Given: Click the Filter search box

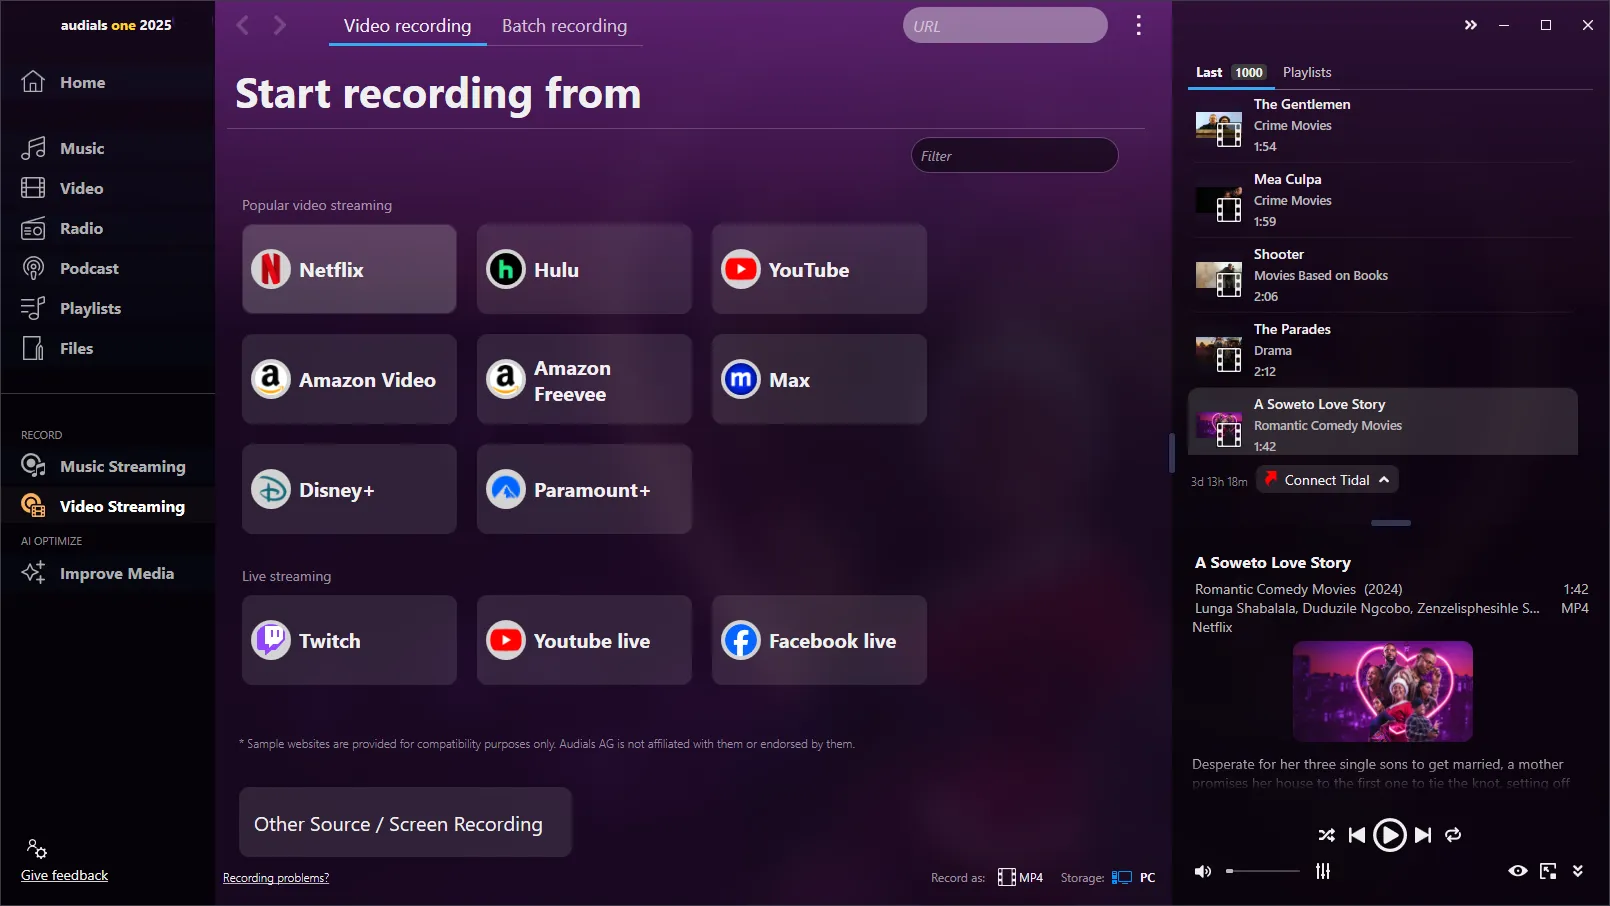Looking at the screenshot, I should (x=1014, y=155).
